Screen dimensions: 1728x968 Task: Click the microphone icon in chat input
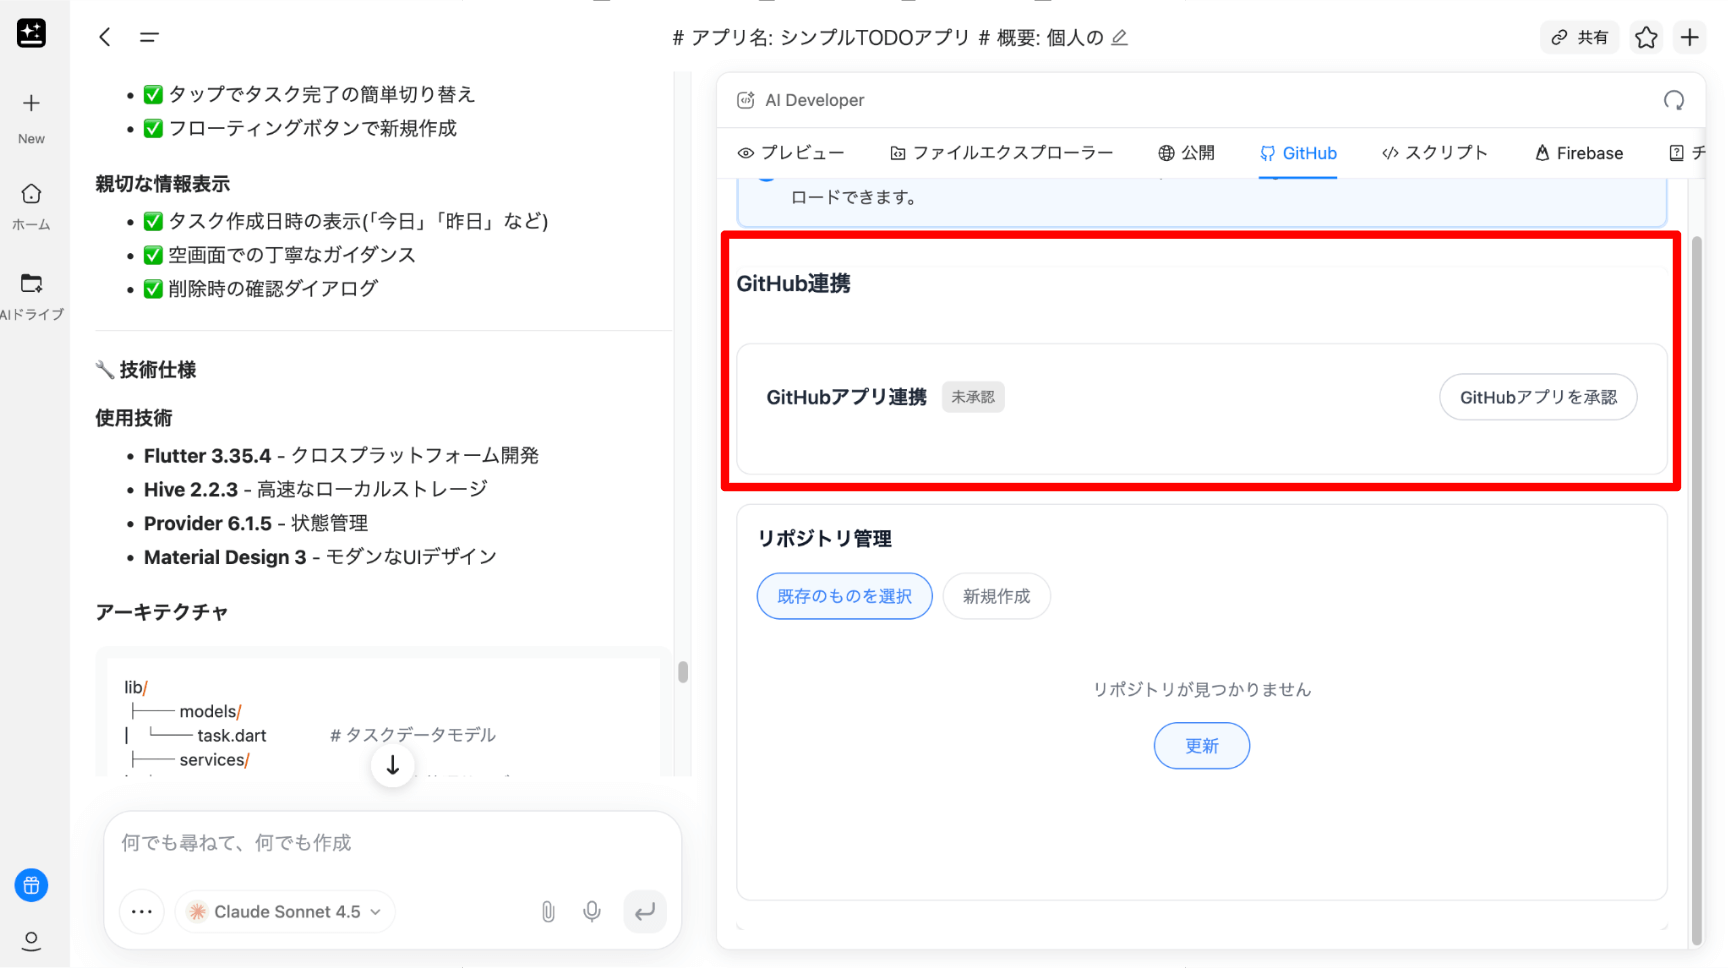[592, 911]
